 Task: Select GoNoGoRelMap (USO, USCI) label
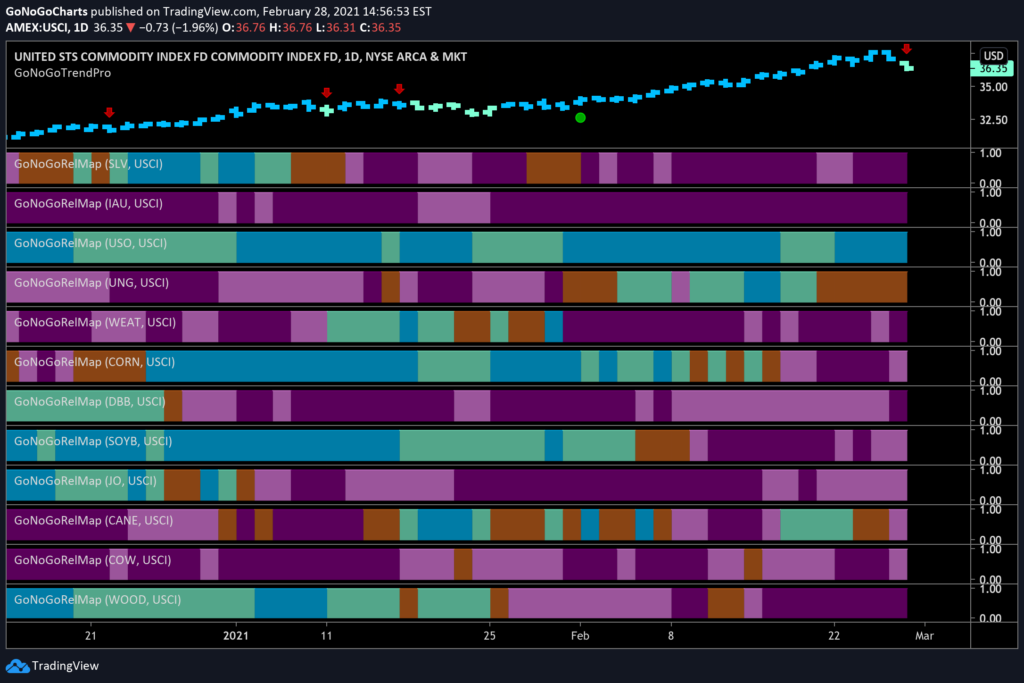coord(90,243)
